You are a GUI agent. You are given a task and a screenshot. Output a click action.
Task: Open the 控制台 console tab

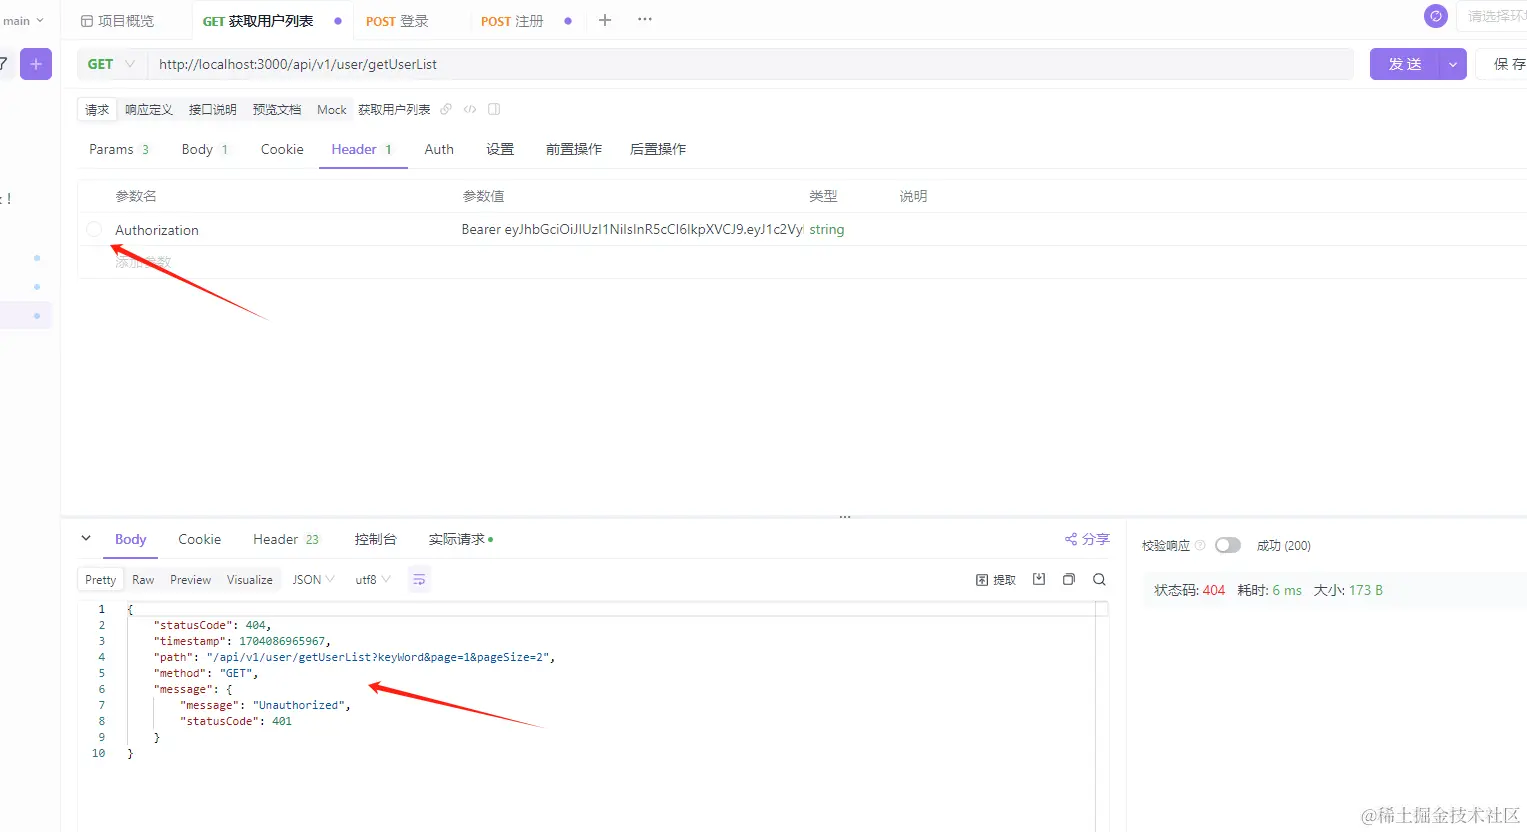coord(376,539)
